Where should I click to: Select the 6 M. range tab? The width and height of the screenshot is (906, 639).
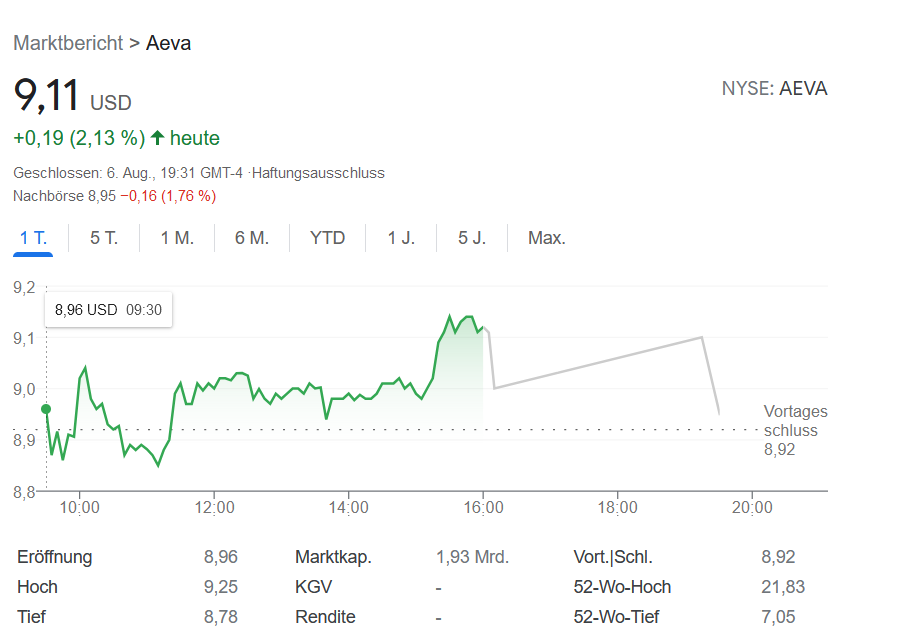[x=252, y=238]
